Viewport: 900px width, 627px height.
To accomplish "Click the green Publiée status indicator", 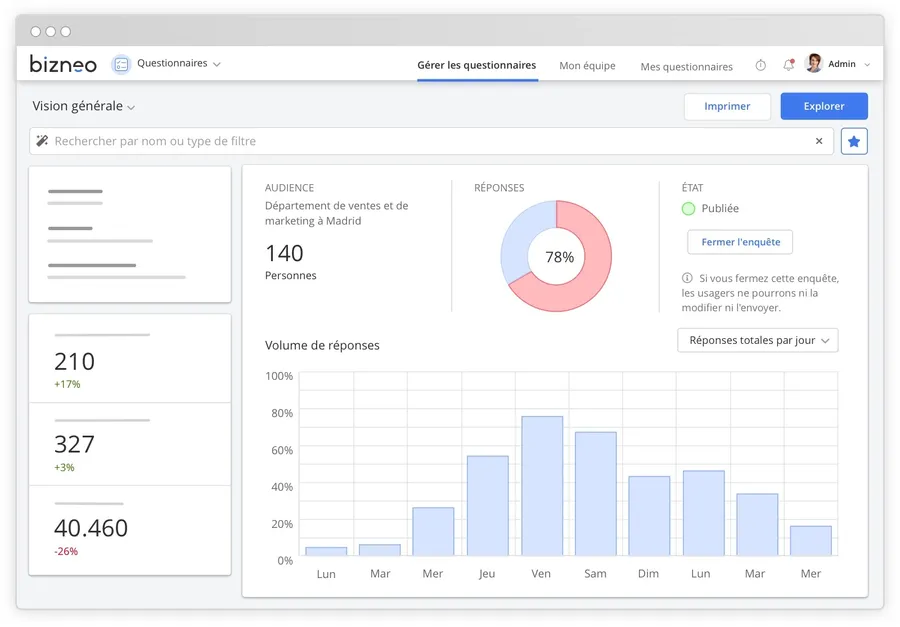I will tap(688, 208).
